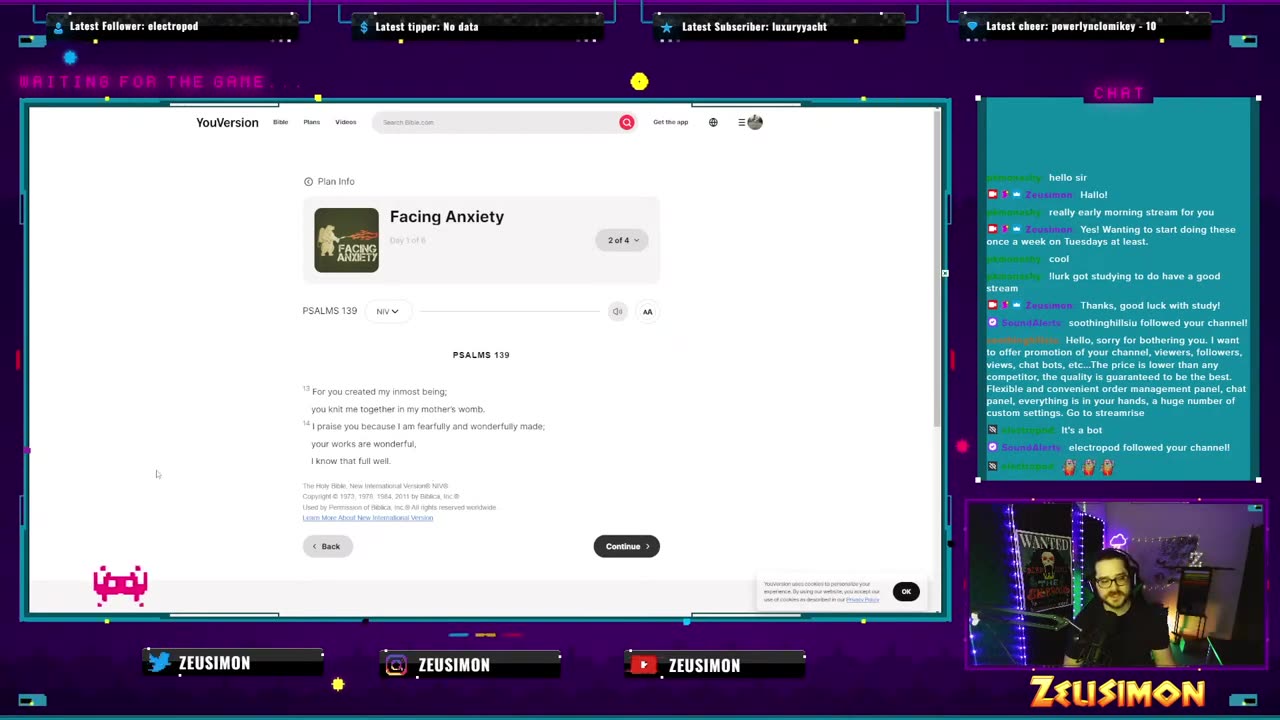Click the Plan Info link text
The image size is (1280, 720).
pyautogui.click(x=336, y=181)
